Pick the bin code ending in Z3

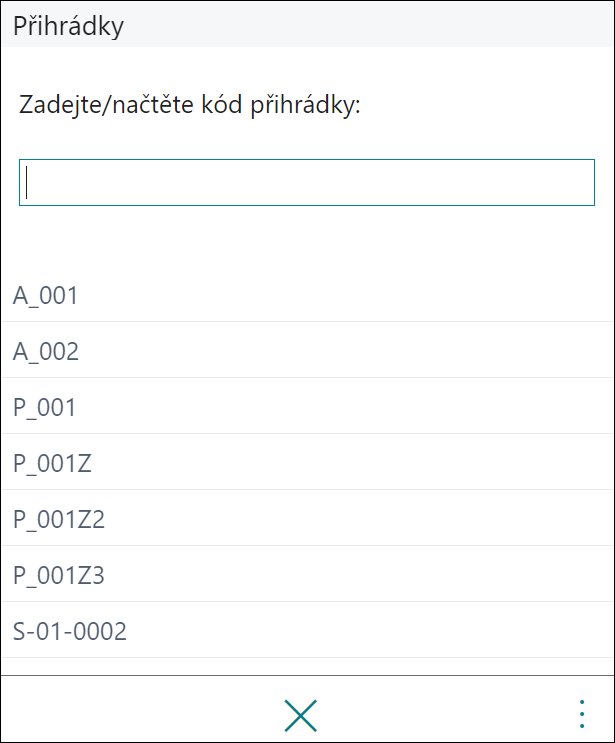307,574
